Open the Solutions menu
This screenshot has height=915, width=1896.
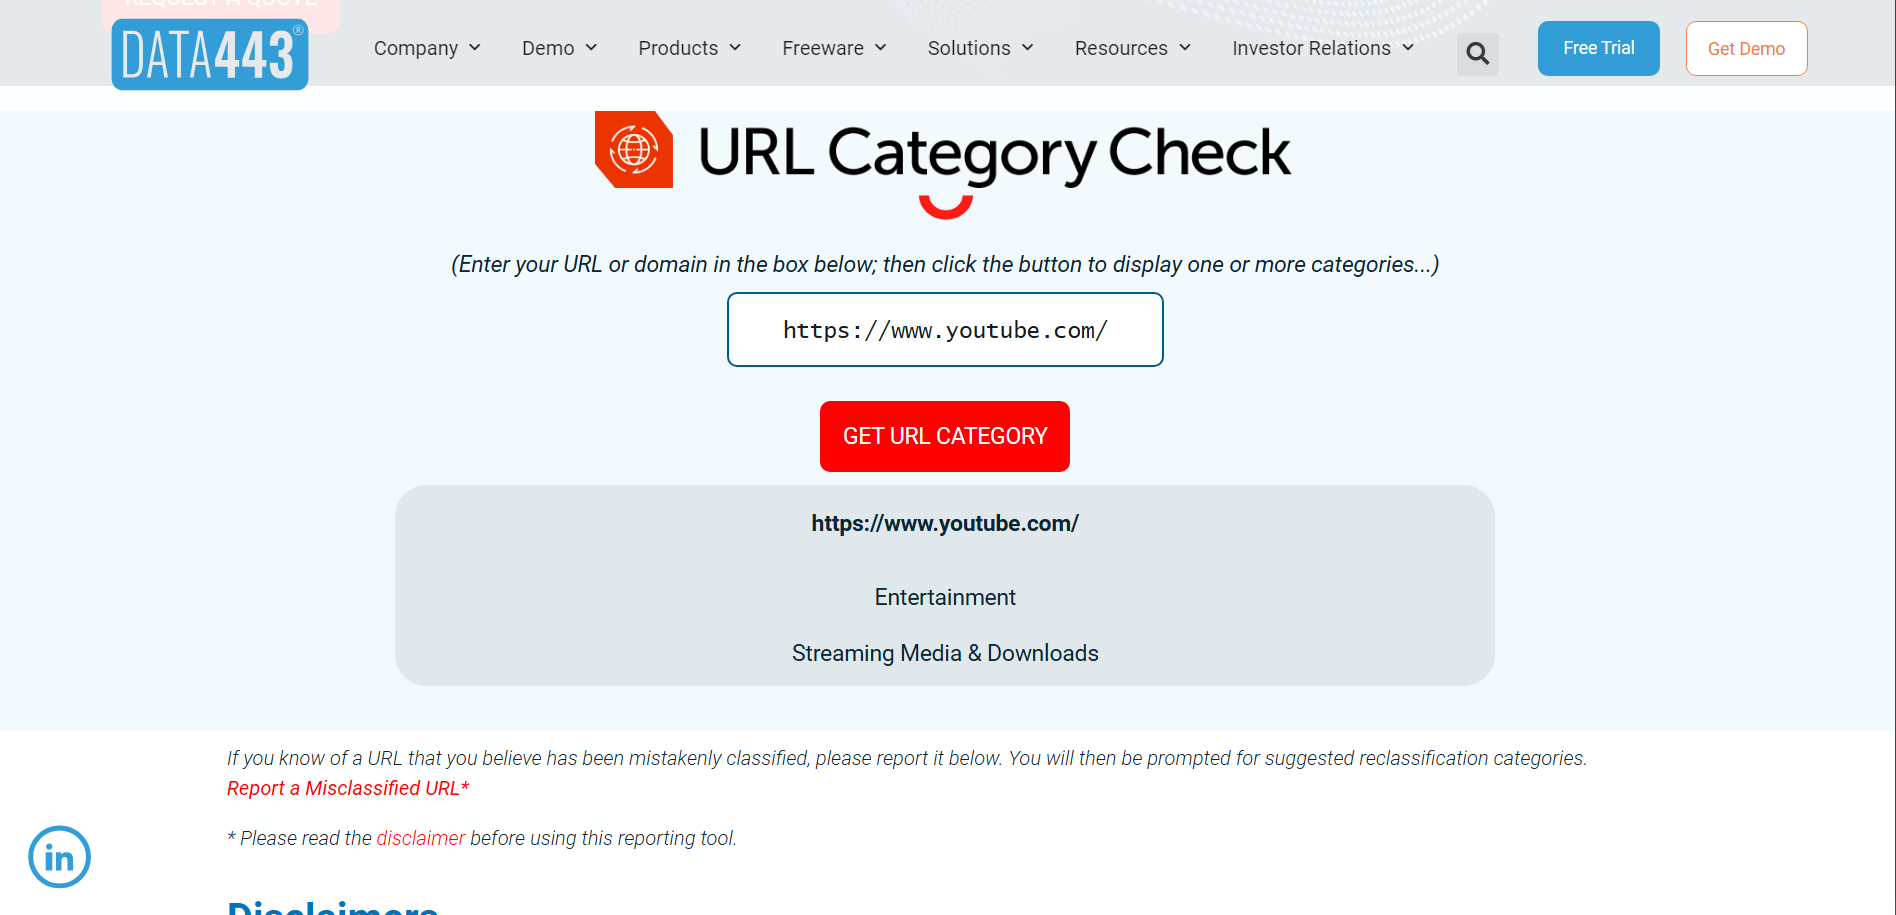tap(980, 48)
